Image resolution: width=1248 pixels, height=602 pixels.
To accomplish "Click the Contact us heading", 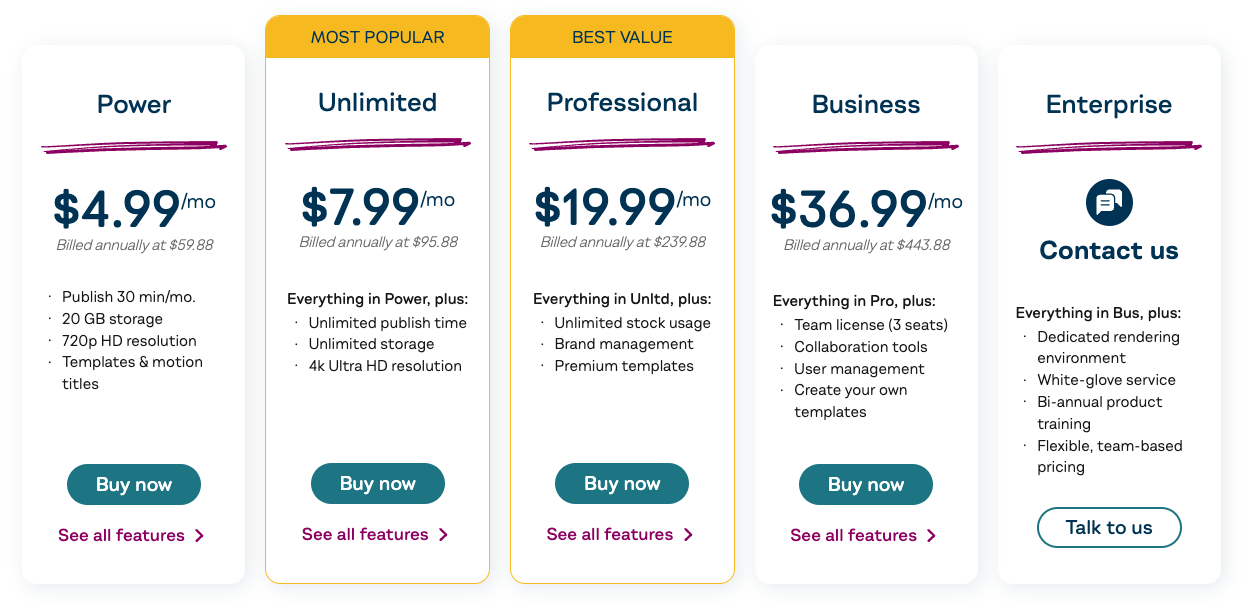I will 1109,250.
